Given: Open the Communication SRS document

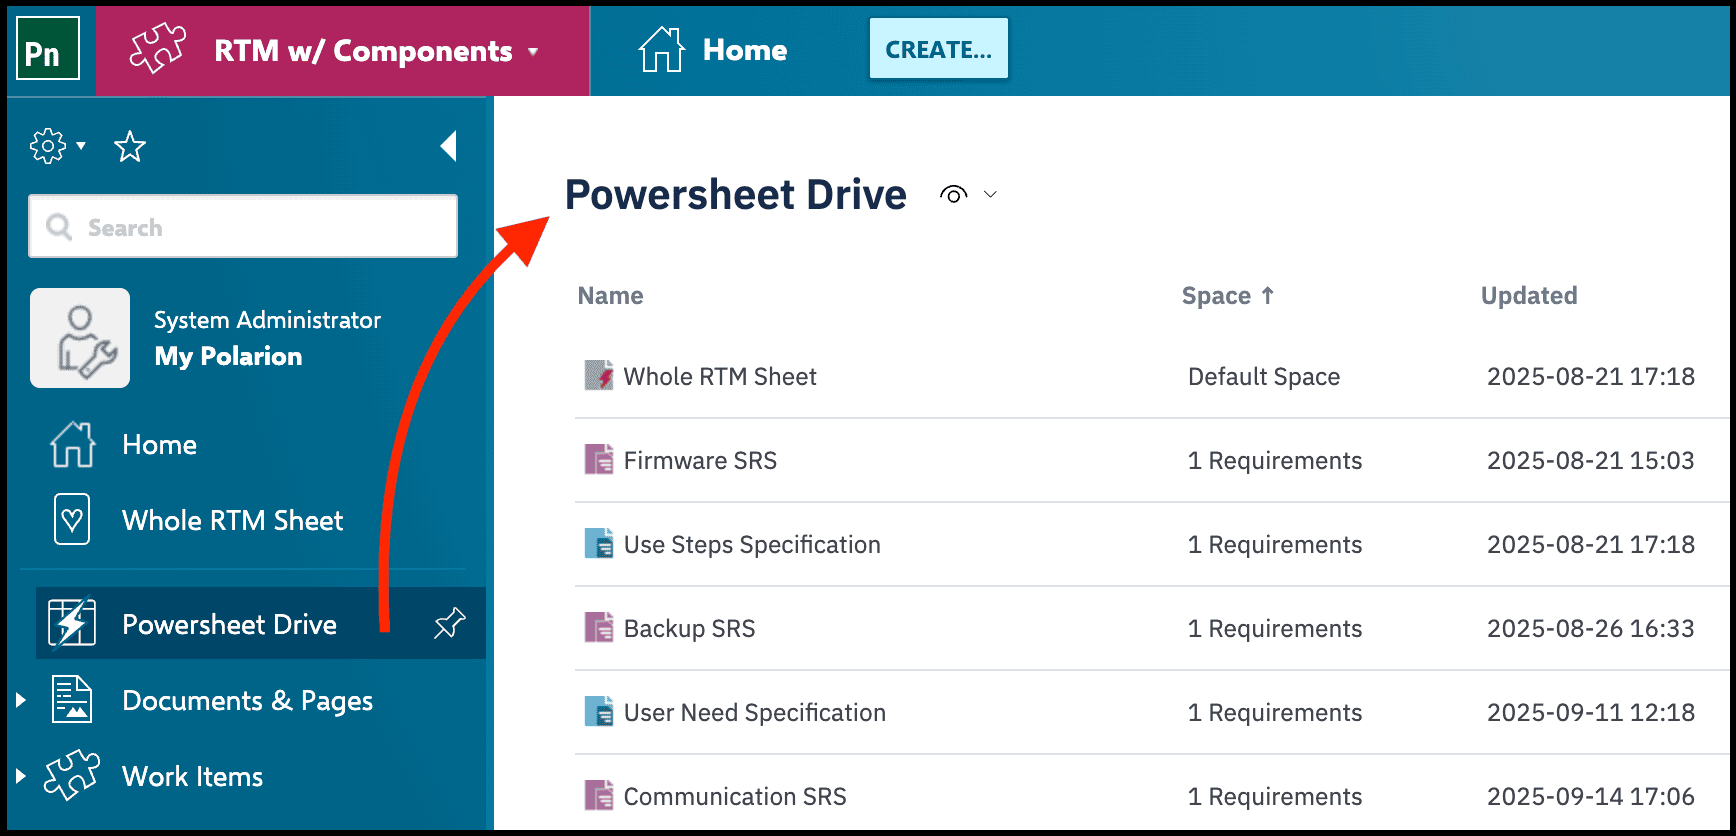Looking at the screenshot, I should [735, 796].
